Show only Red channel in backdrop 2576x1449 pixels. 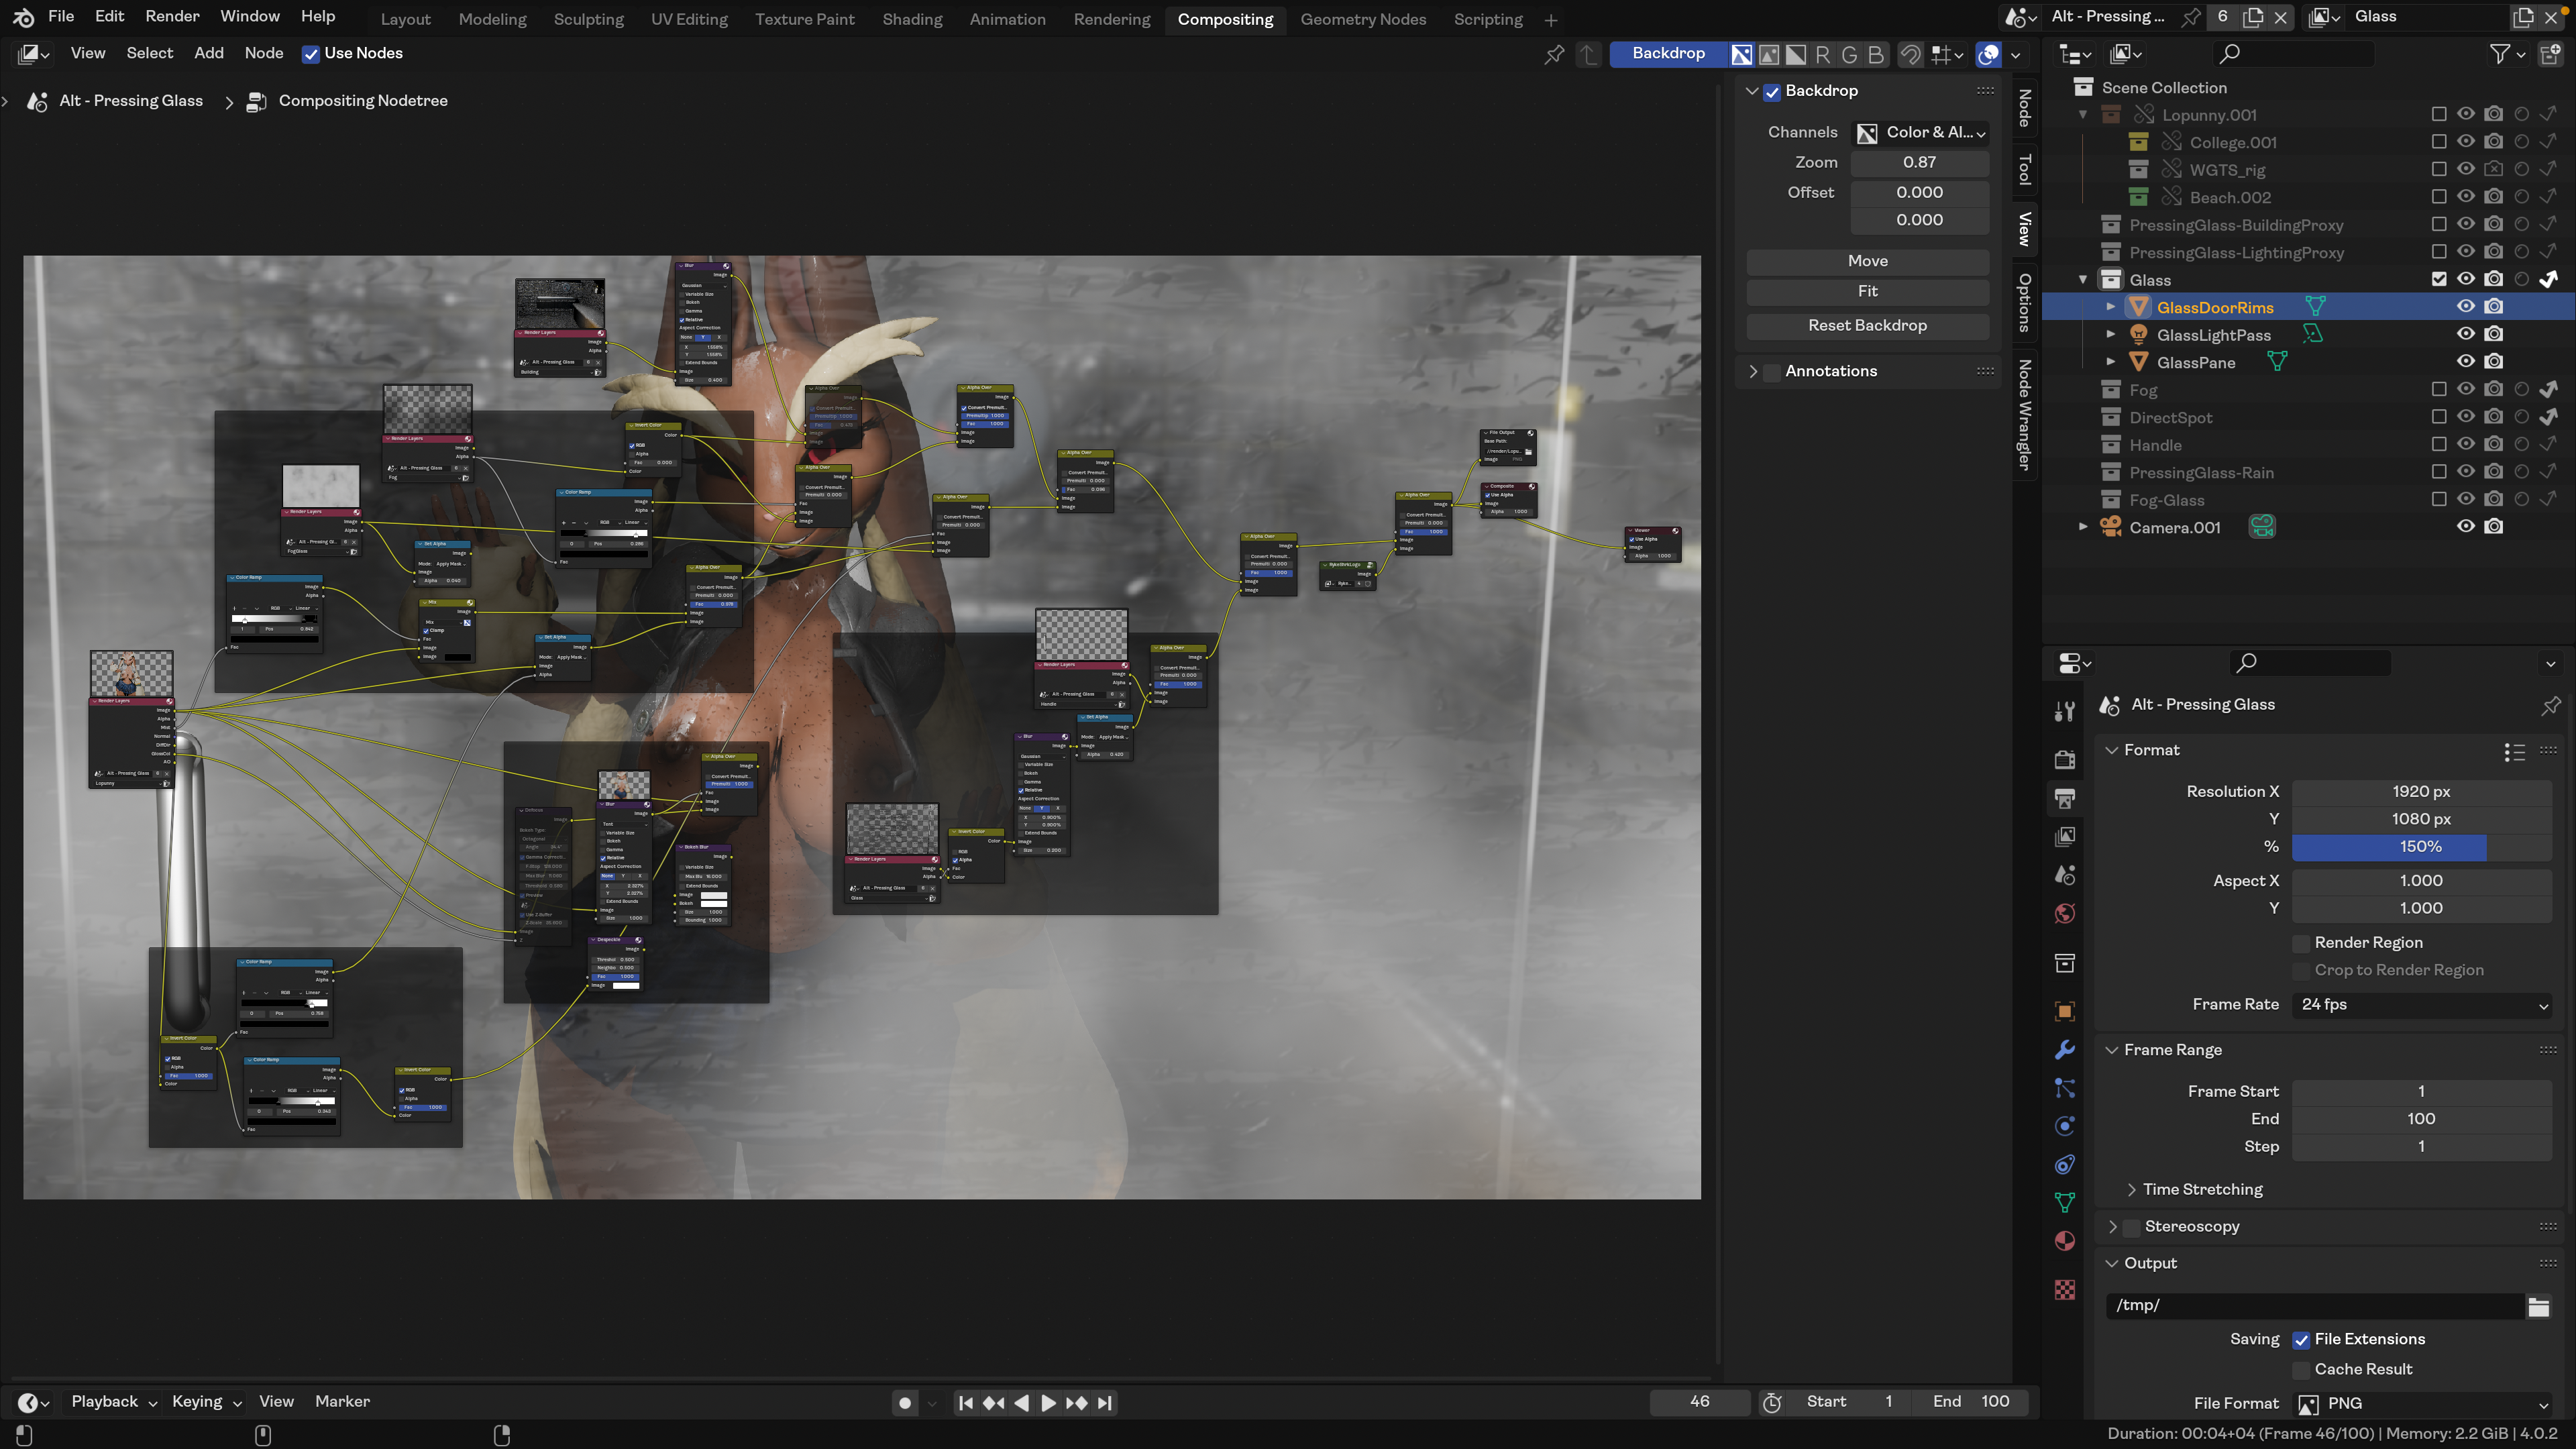1823,54
